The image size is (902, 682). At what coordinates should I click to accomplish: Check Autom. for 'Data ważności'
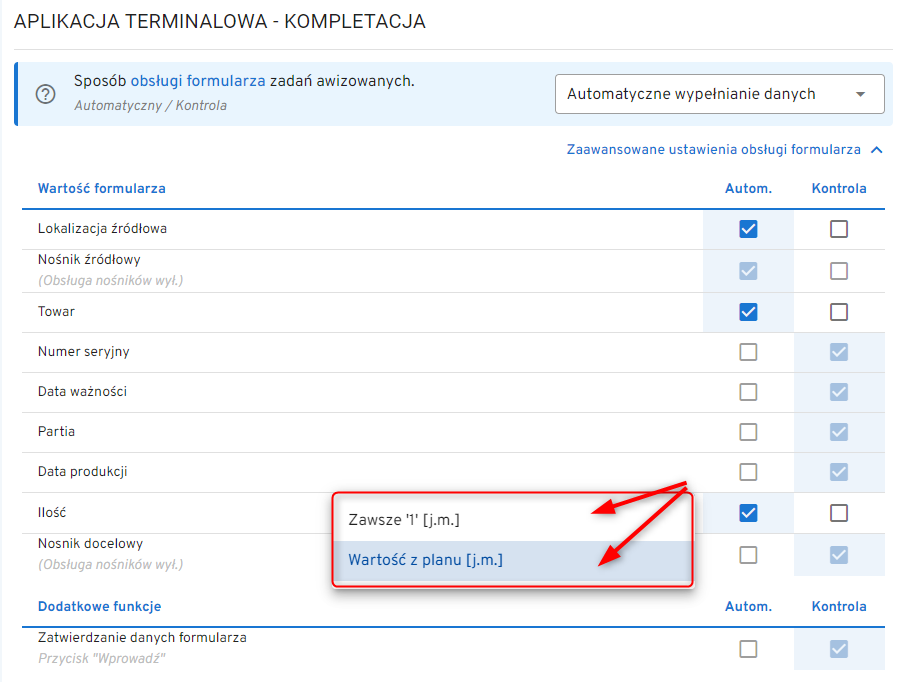coord(748,392)
